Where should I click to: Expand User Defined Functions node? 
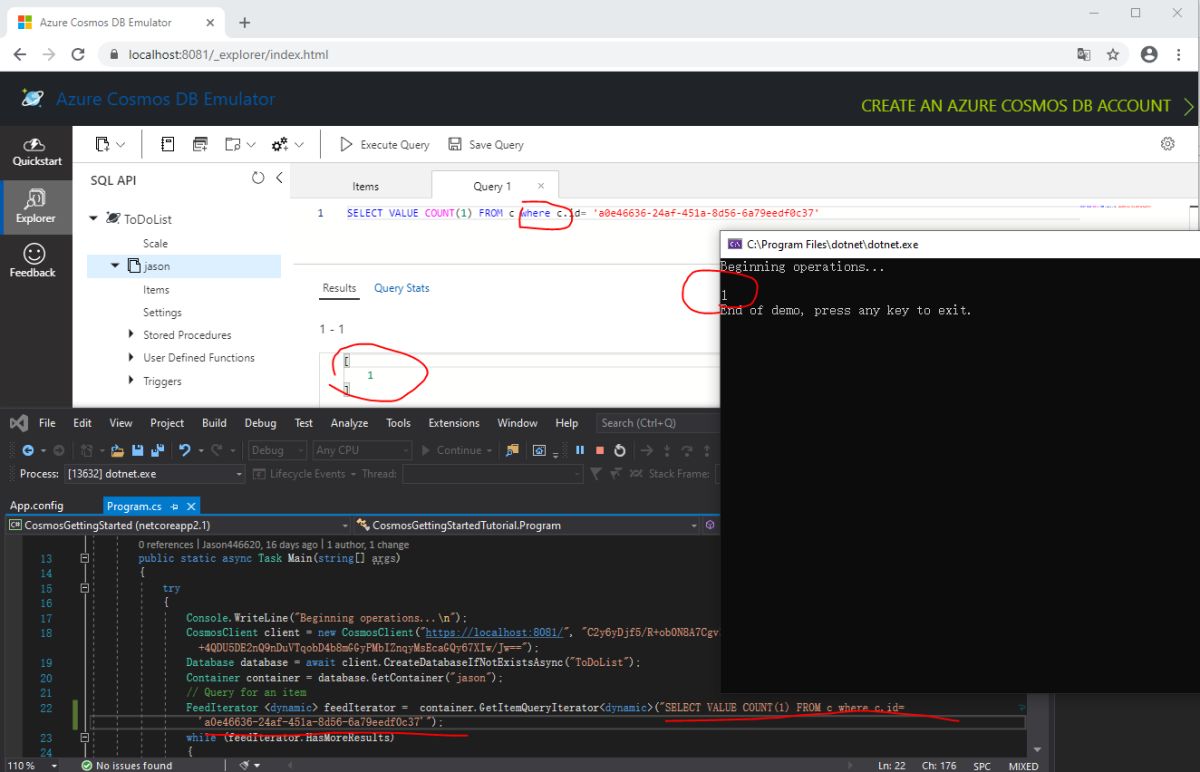point(132,358)
